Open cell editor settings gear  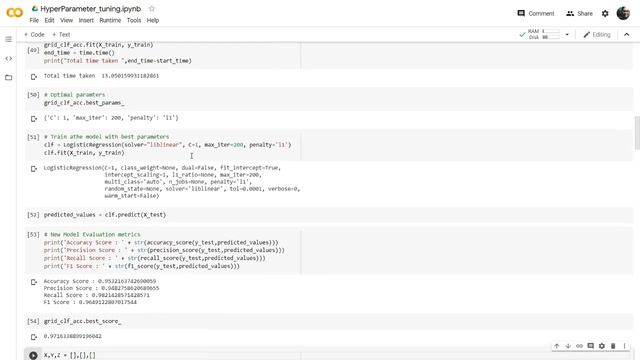click(x=602, y=346)
